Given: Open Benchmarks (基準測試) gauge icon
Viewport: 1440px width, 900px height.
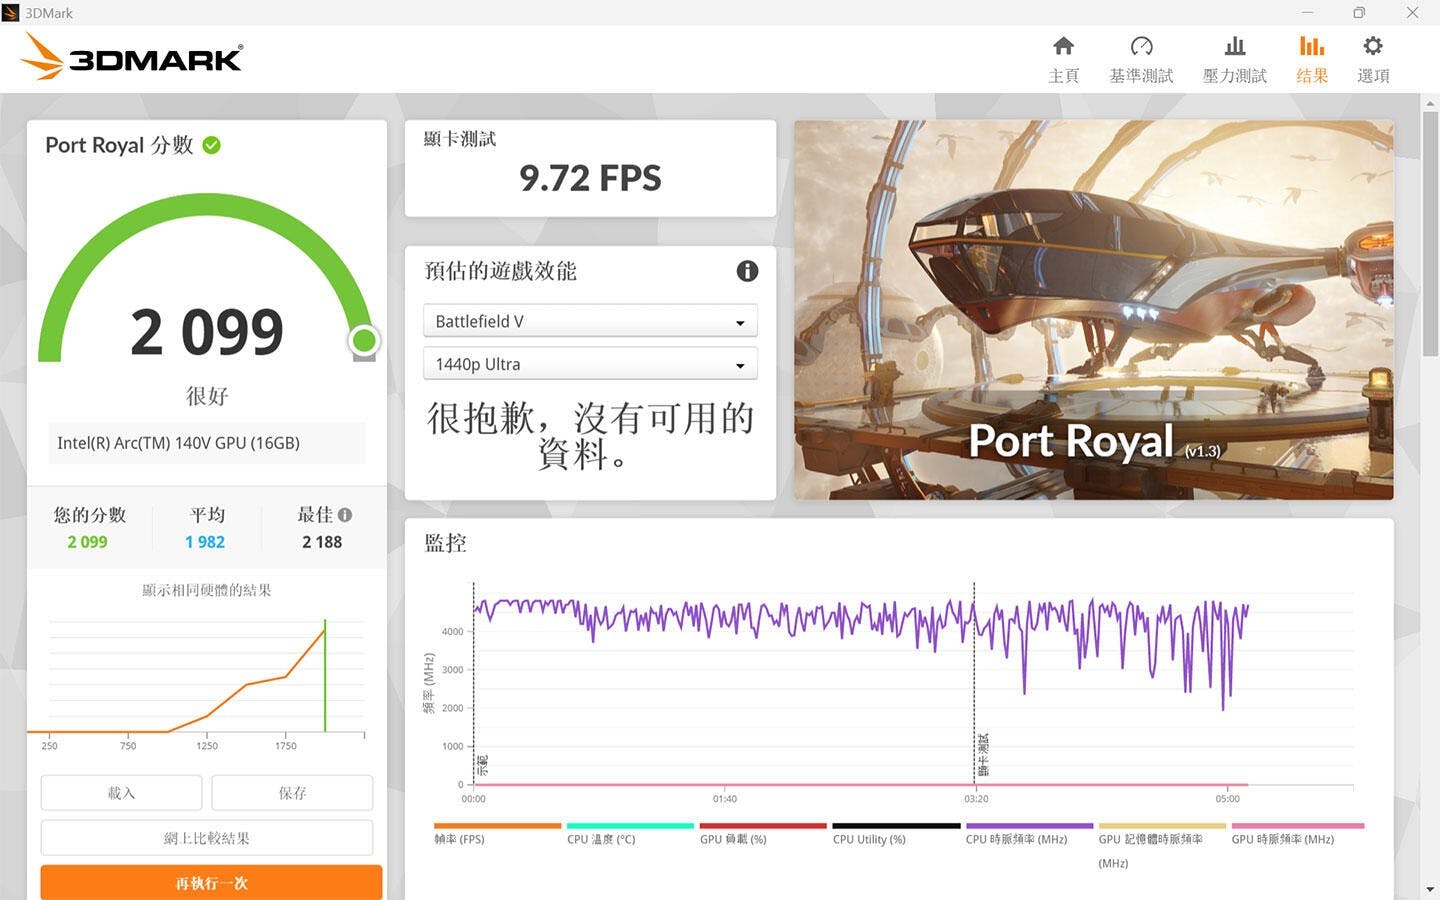Looking at the screenshot, I should pyautogui.click(x=1141, y=47).
